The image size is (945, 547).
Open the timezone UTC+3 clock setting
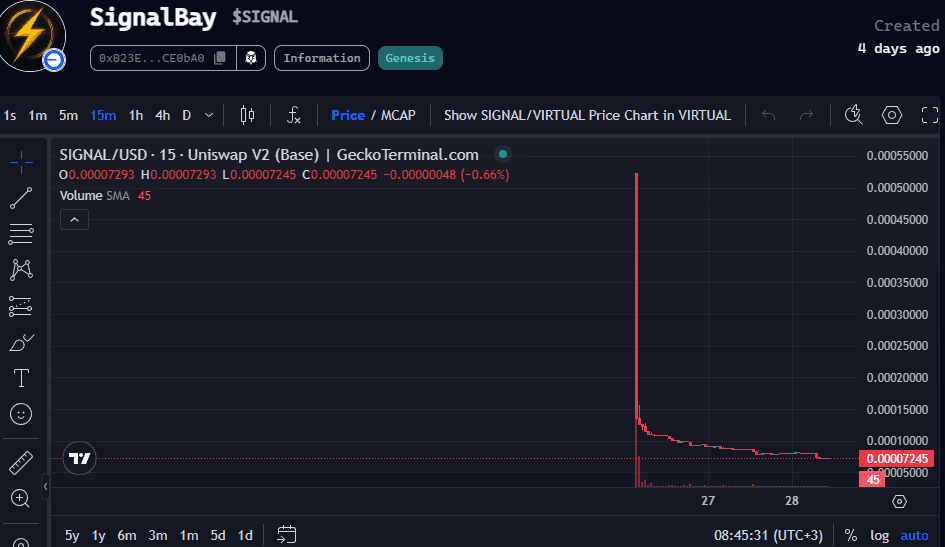pos(767,535)
